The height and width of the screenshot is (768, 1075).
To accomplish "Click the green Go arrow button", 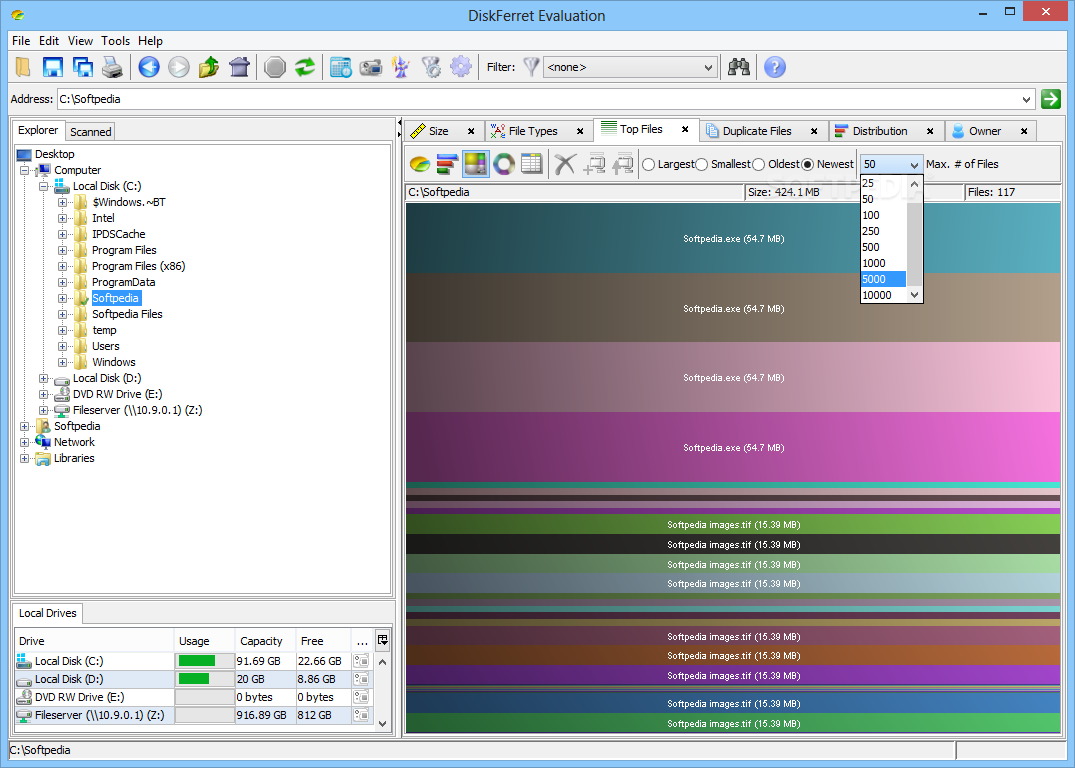I will tap(1050, 99).
